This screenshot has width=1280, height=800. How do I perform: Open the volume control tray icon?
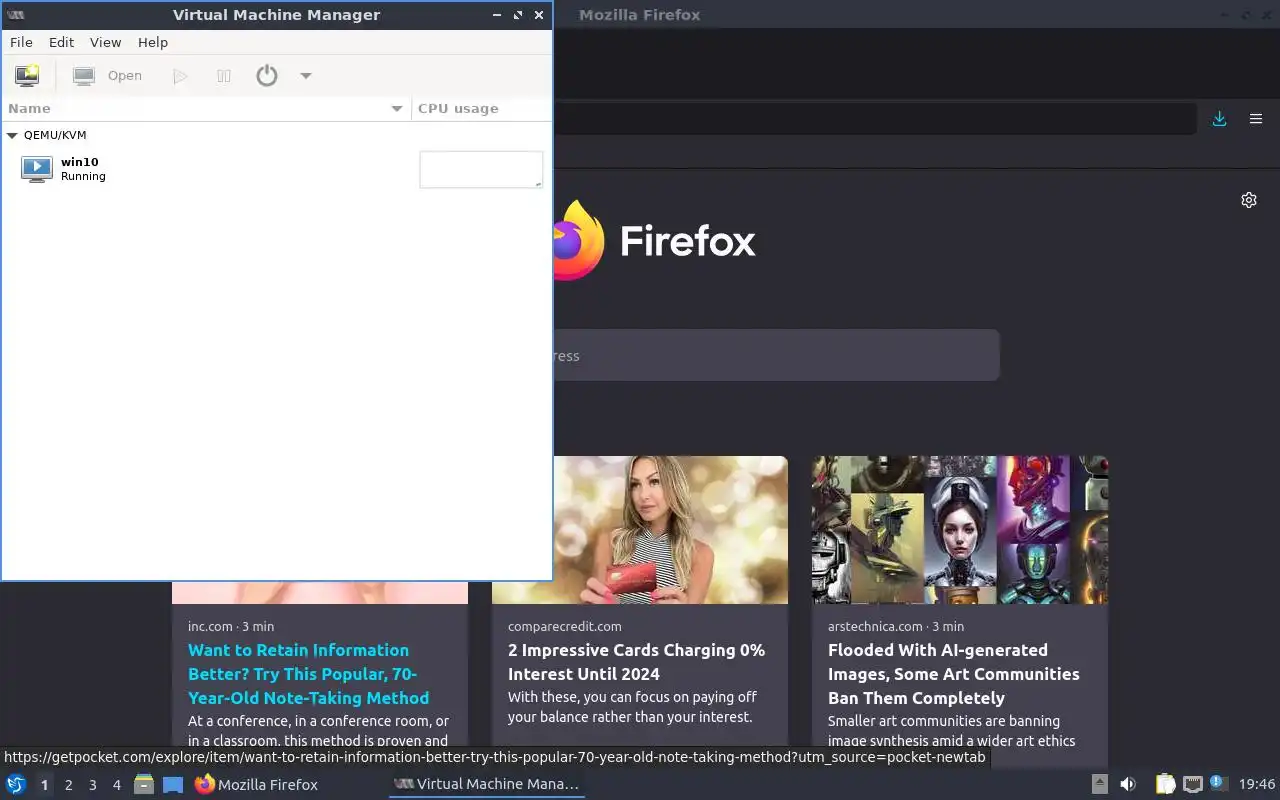coord(1128,785)
